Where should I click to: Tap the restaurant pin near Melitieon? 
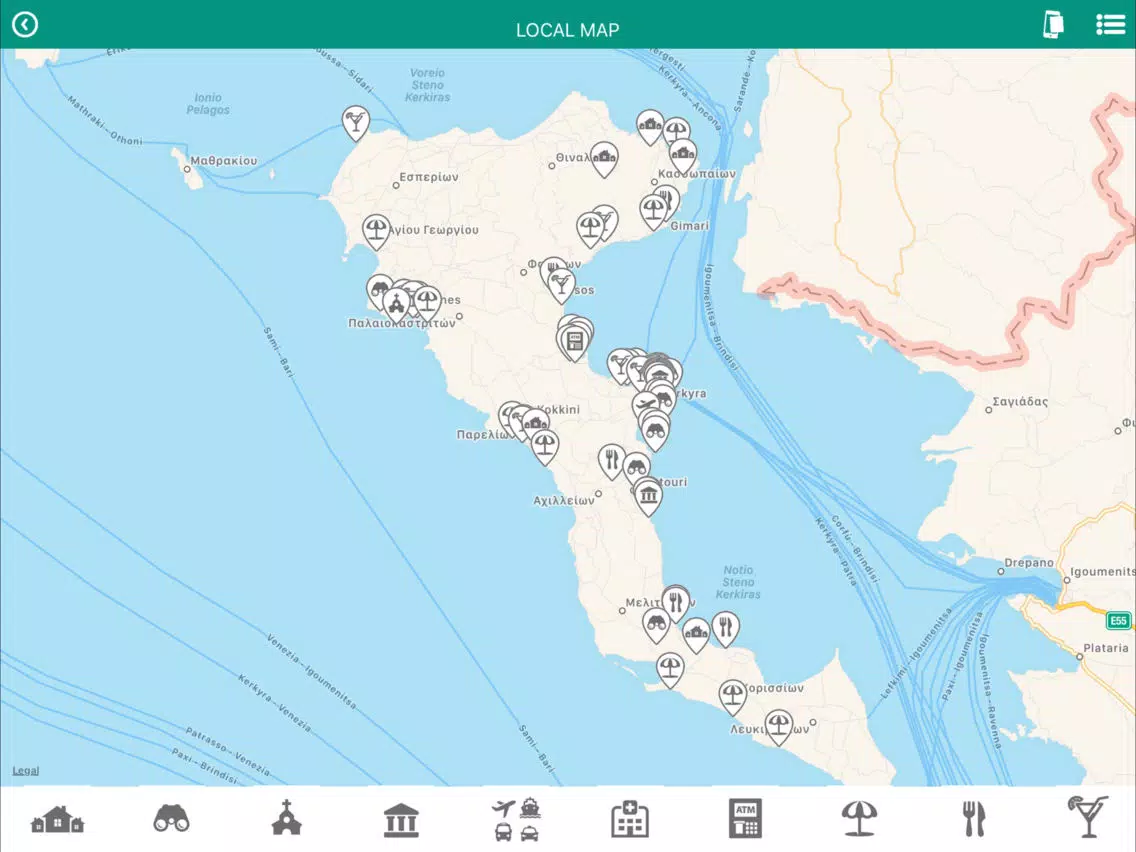[x=675, y=604]
